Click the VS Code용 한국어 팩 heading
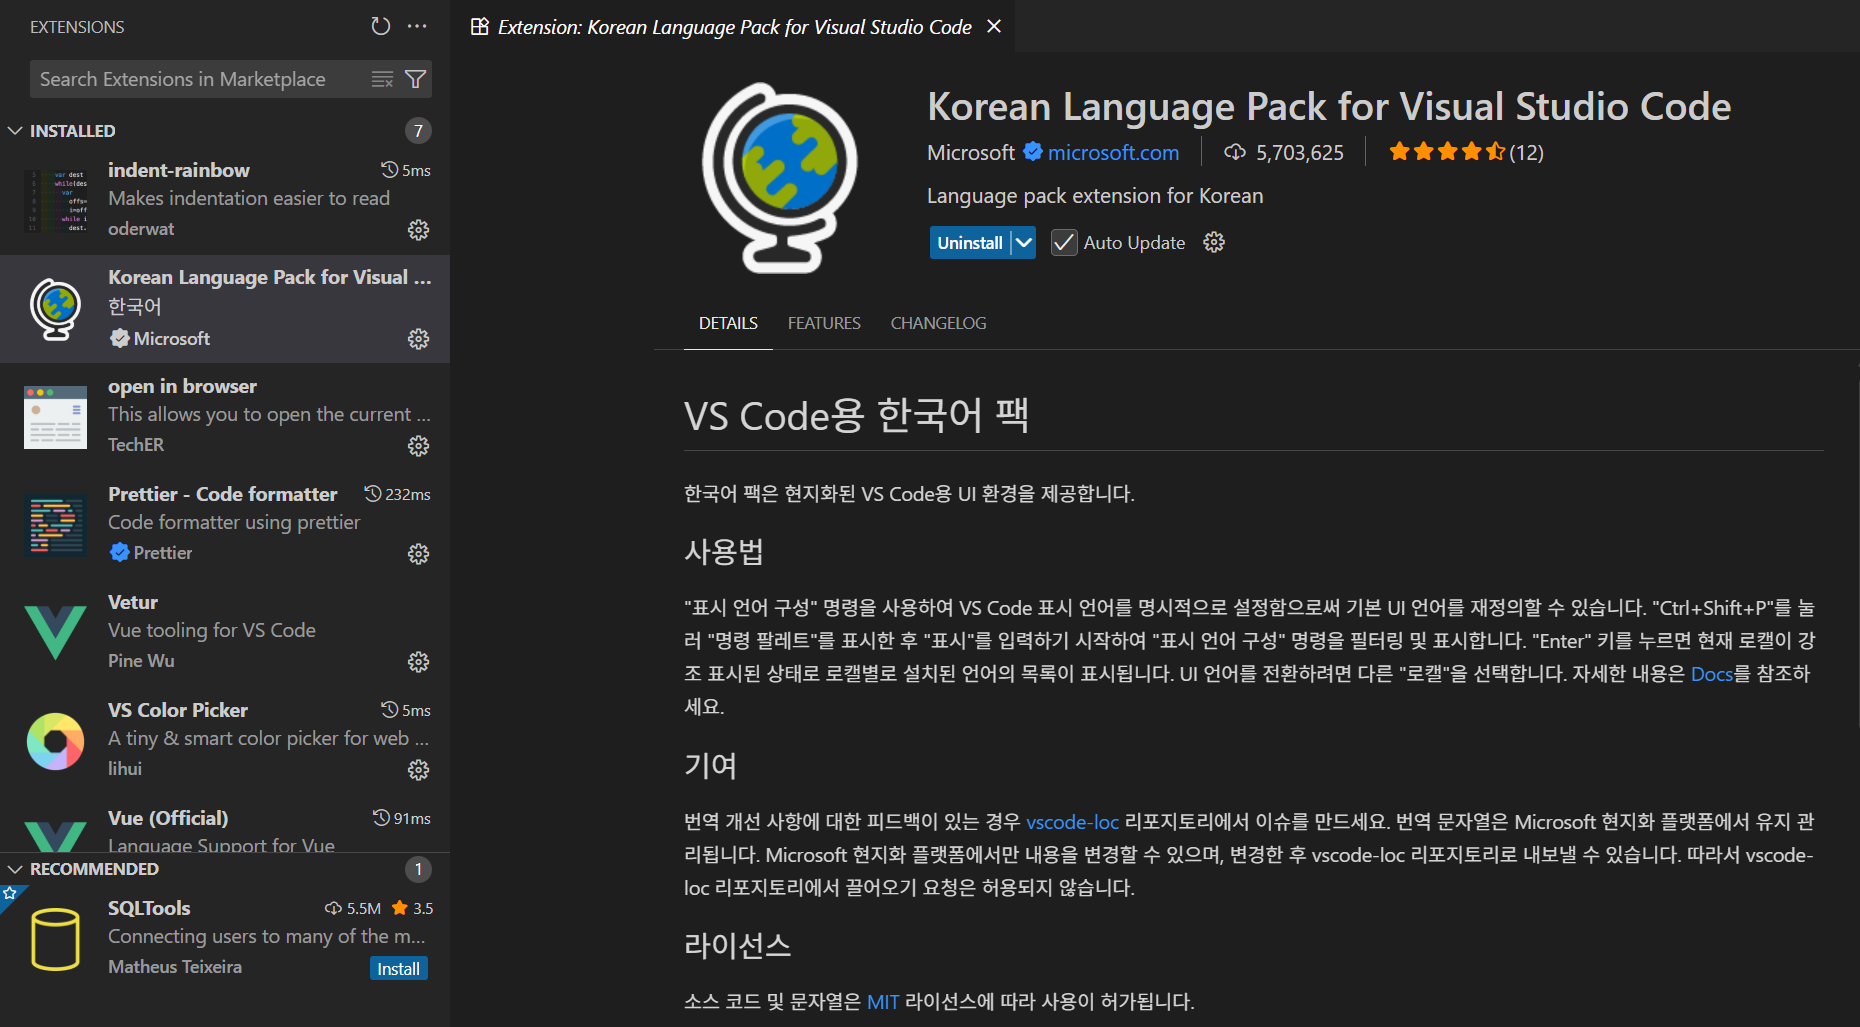Image resolution: width=1860 pixels, height=1027 pixels. pyautogui.click(x=856, y=415)
